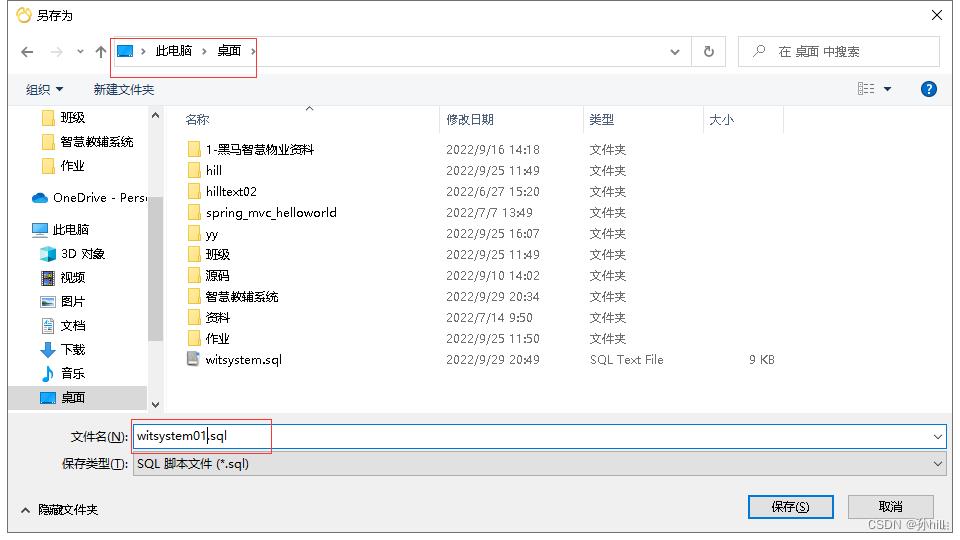Open the view options dropdown arrow
960x540 pixels.
tap(888, 89)
